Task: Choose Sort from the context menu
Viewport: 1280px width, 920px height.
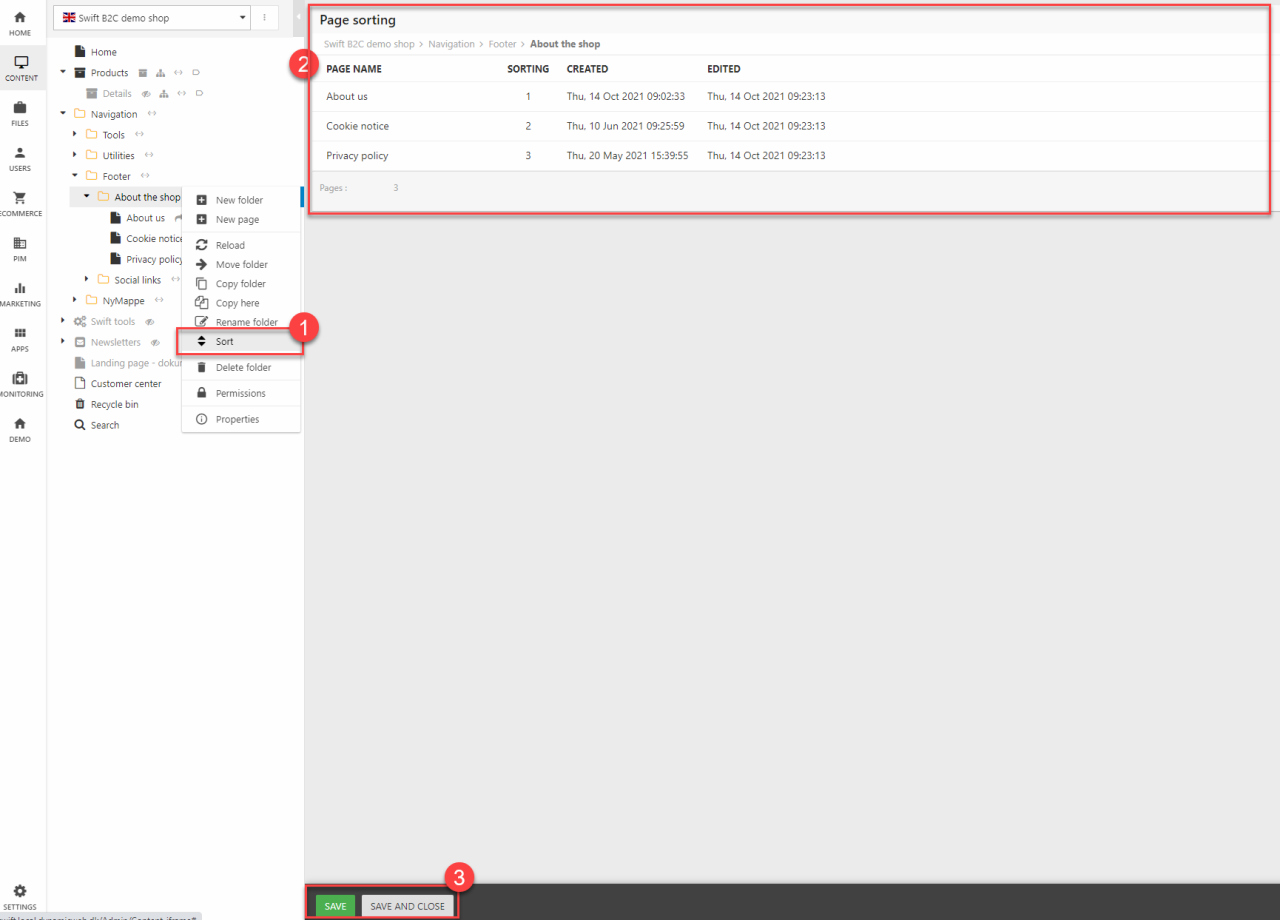Action: (225, 342)
